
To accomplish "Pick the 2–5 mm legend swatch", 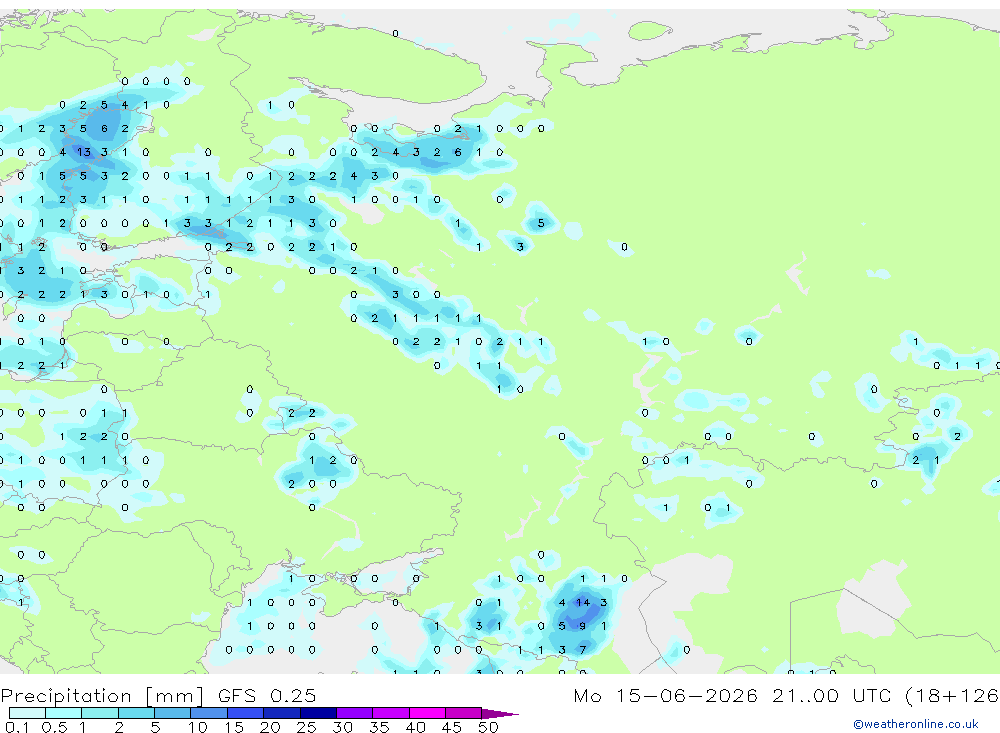I will 136,713.
